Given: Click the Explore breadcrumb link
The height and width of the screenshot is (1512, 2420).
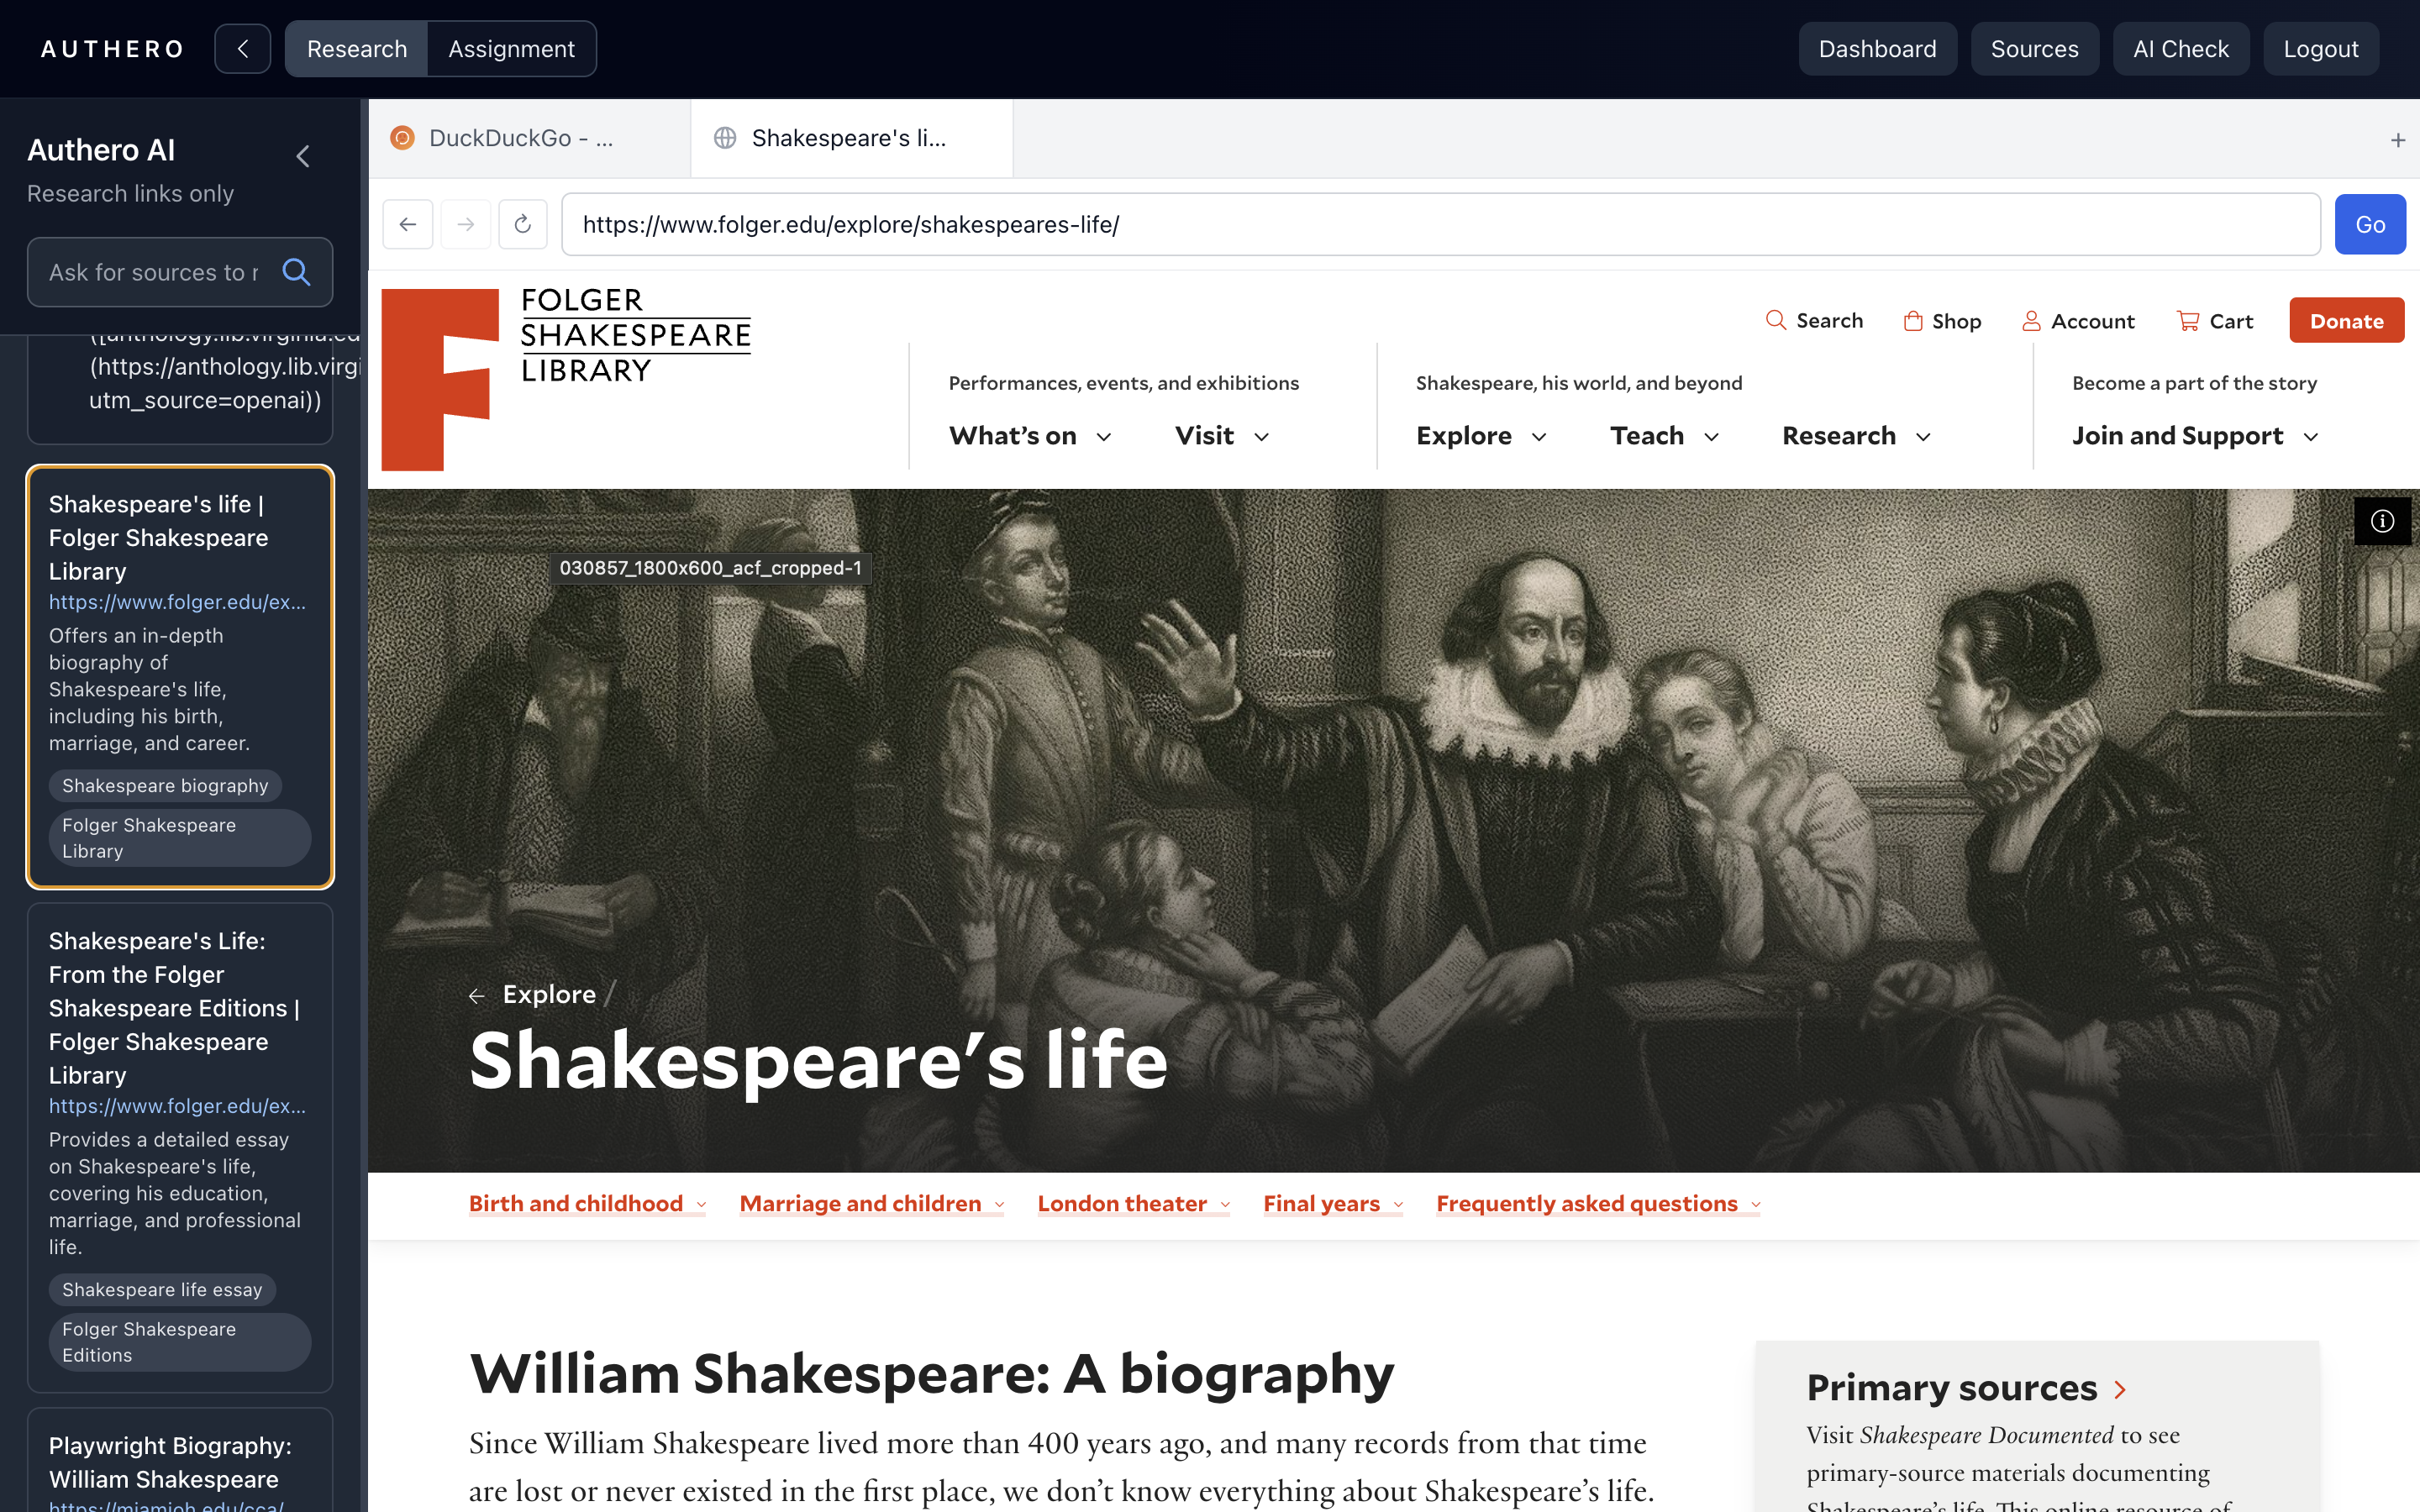Looking at the screenshot, I should (549, 994).
